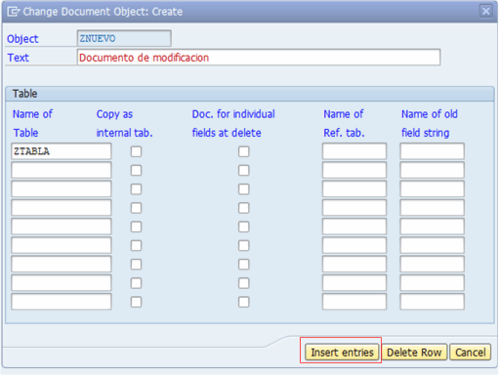Click the Text field 'Documento de modificacion'
This screenshot has height=375, width=500.
(x=259, y=57)
